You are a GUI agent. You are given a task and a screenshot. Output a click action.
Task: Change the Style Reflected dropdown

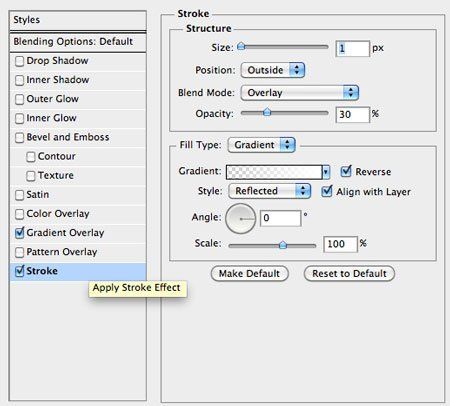[270, 191]
